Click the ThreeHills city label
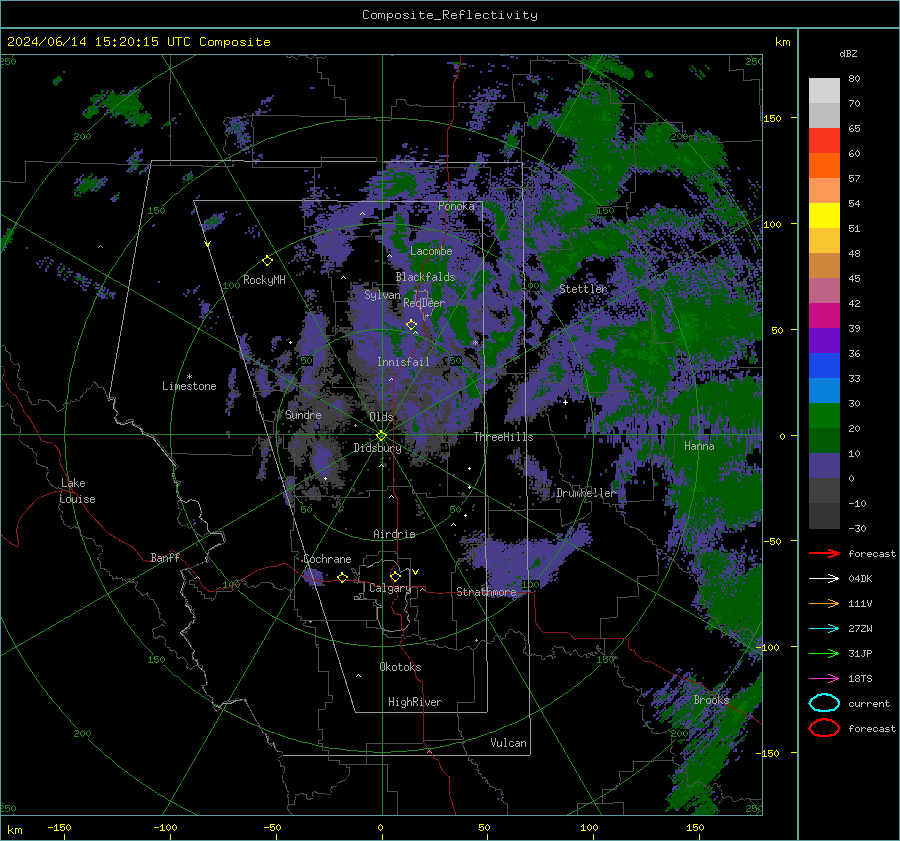 coord(503,437)
